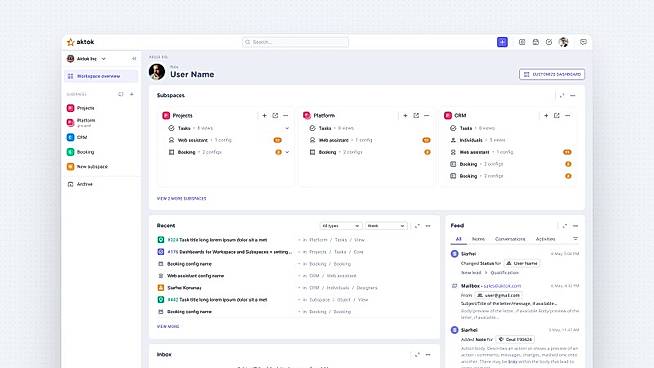The image size is (654, 368).
Task: Expand the Subspaces widget to full size
Action: coord(562,96)
